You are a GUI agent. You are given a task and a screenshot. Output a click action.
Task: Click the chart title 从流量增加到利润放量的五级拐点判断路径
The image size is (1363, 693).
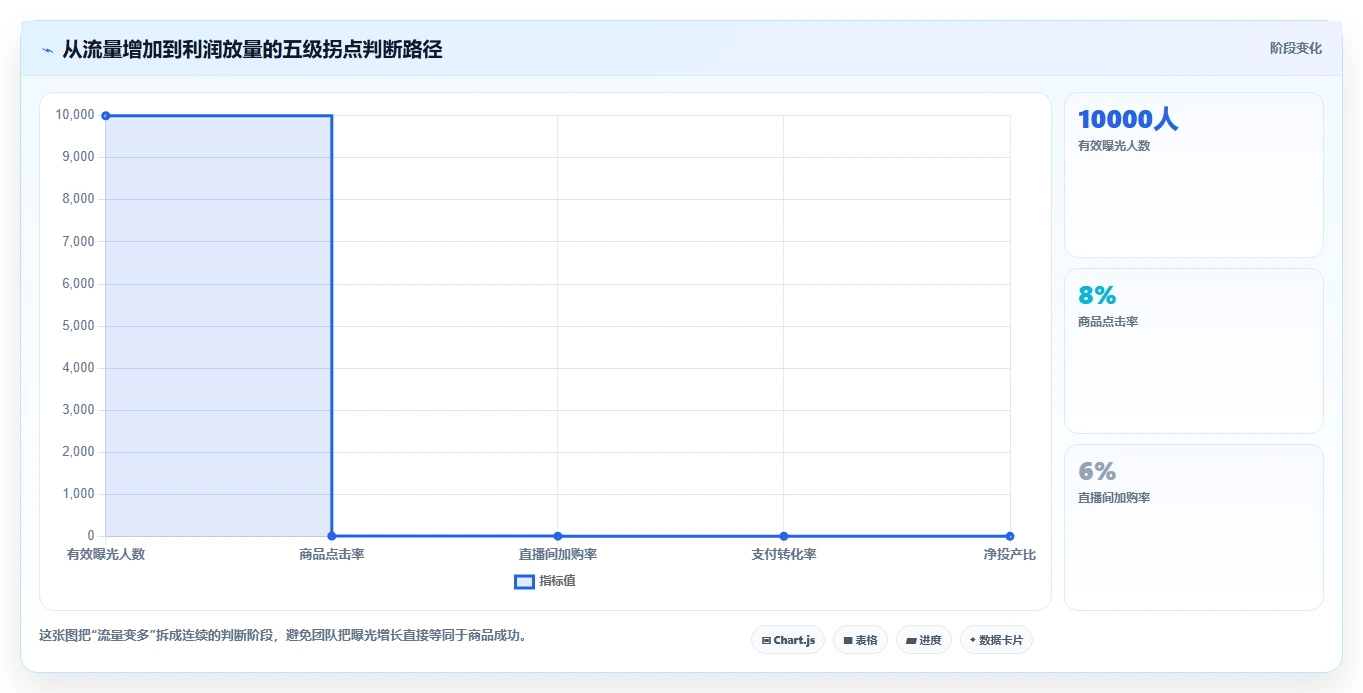point(252,49)
